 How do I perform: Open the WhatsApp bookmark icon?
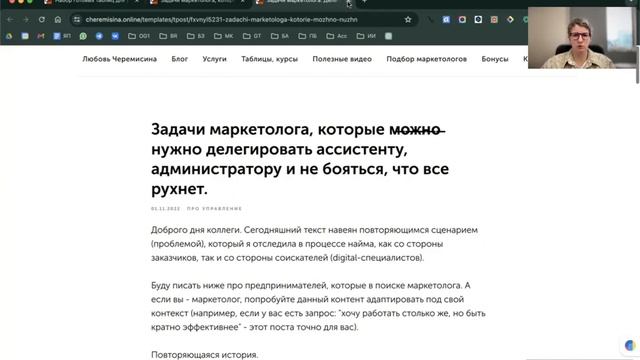[x=83, y=36]
